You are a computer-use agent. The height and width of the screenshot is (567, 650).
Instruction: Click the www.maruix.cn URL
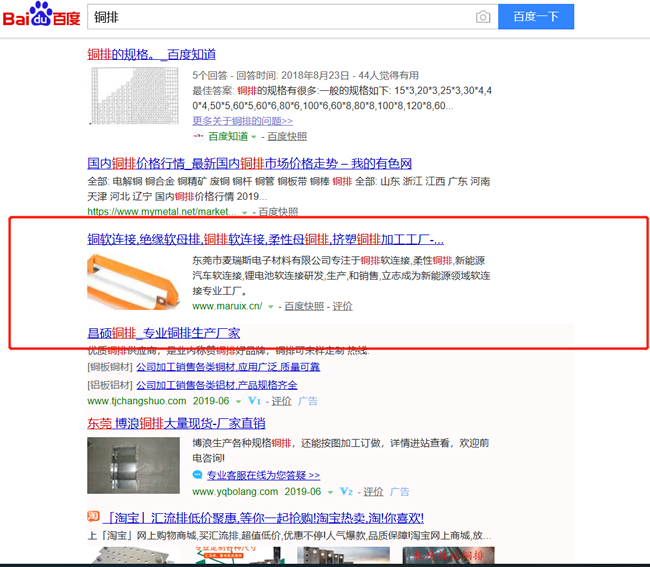[227, 306]
